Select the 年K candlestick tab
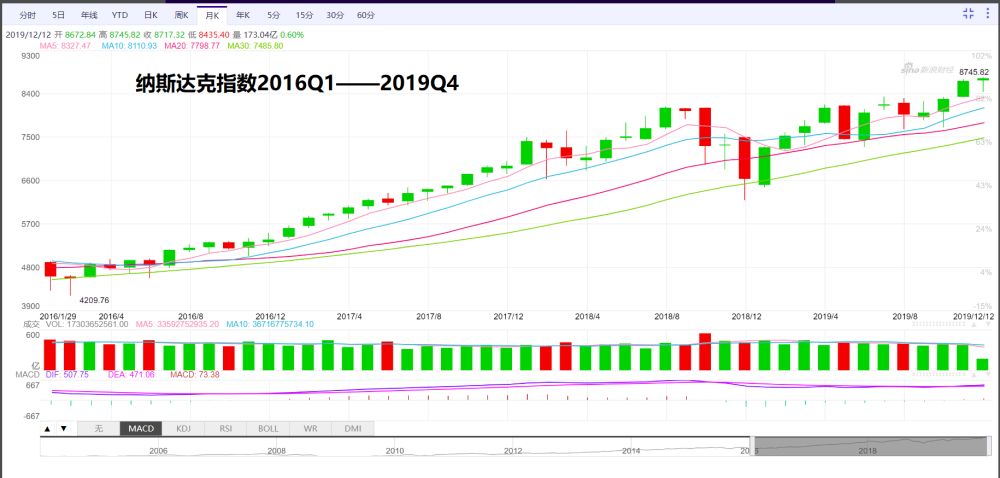This screenshot has height=478, width=1000. [x=242, y=15]
